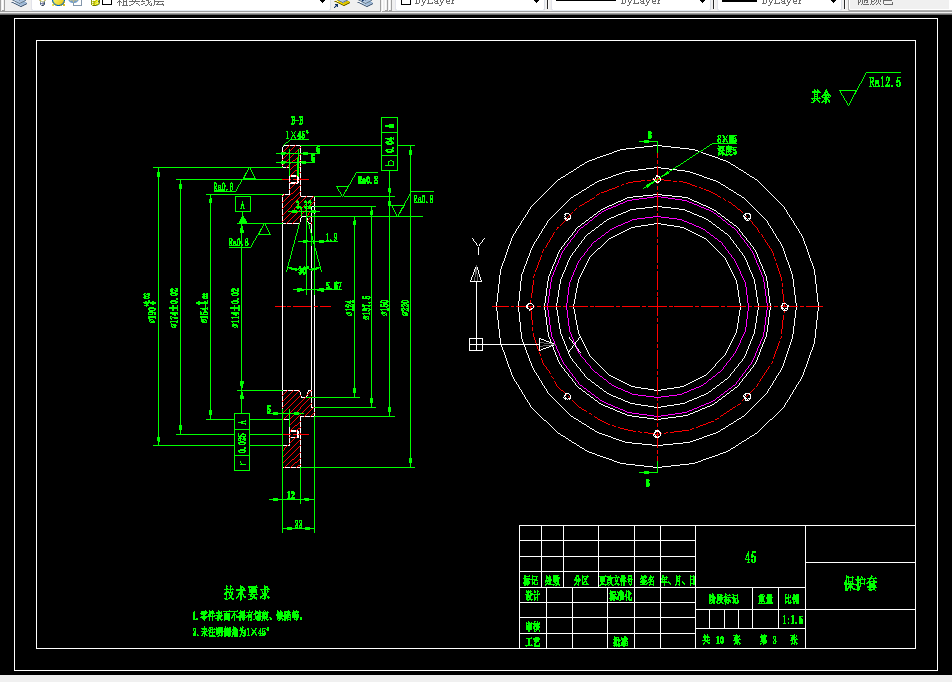
Task: Select the "标记" title block cell
Action: (x=531, y=581)
